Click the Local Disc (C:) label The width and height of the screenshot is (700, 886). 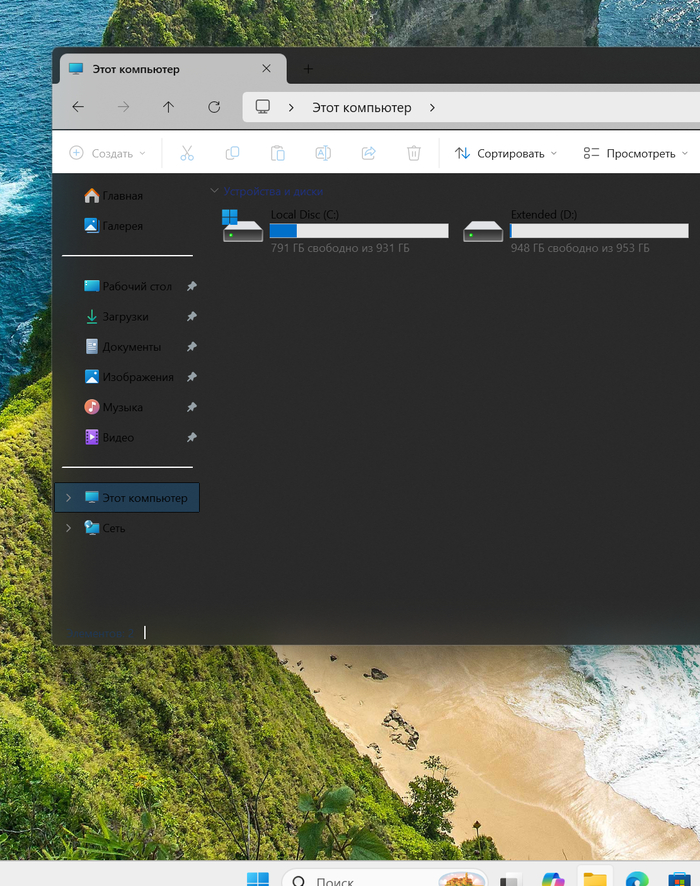(x=305, y=215)
